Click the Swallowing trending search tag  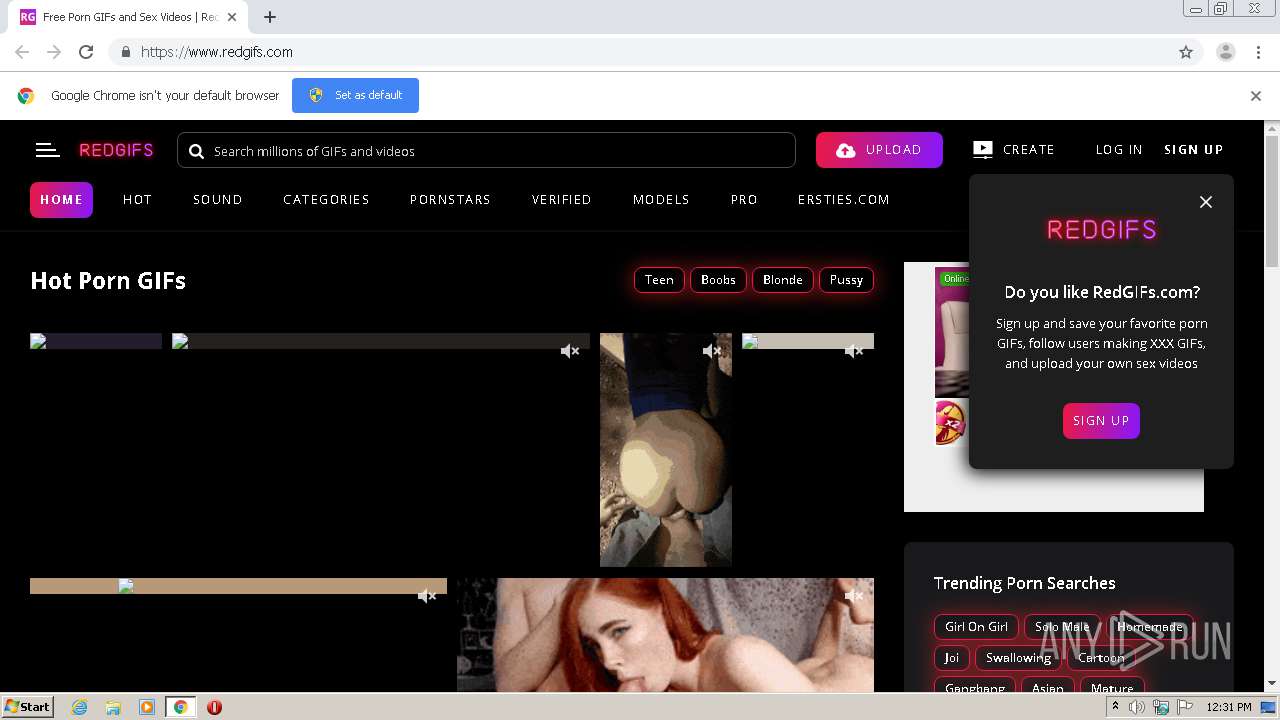(1018, 658)
